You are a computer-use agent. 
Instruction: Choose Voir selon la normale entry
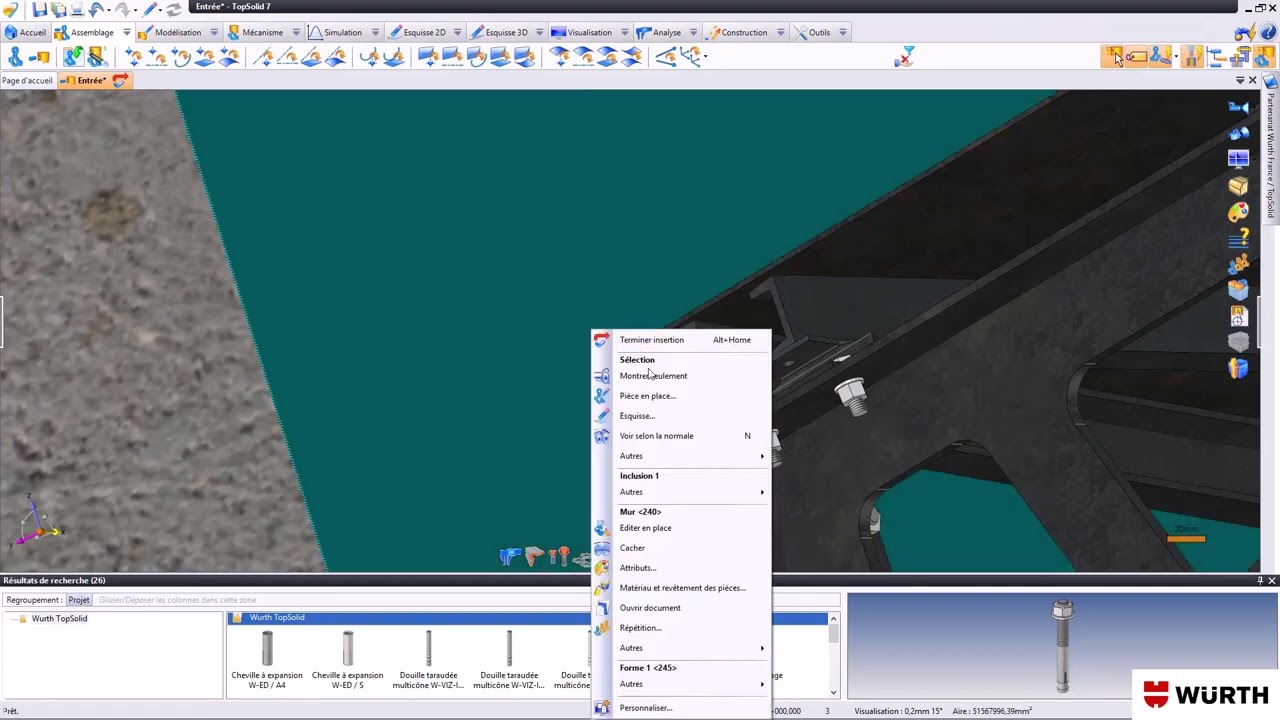point(682,436)
